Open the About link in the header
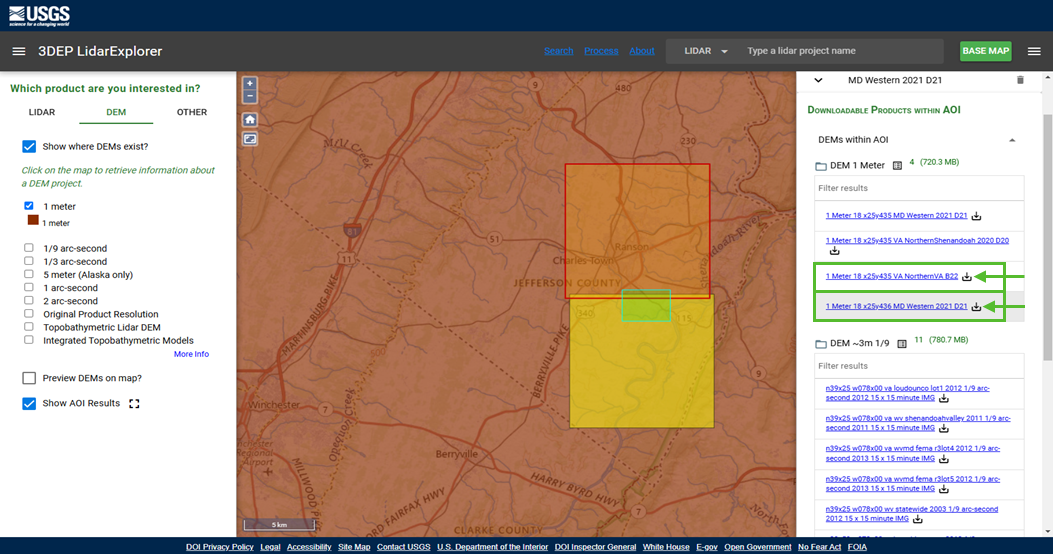Viewport: 1053px width, 554px height. coord(641,51)
